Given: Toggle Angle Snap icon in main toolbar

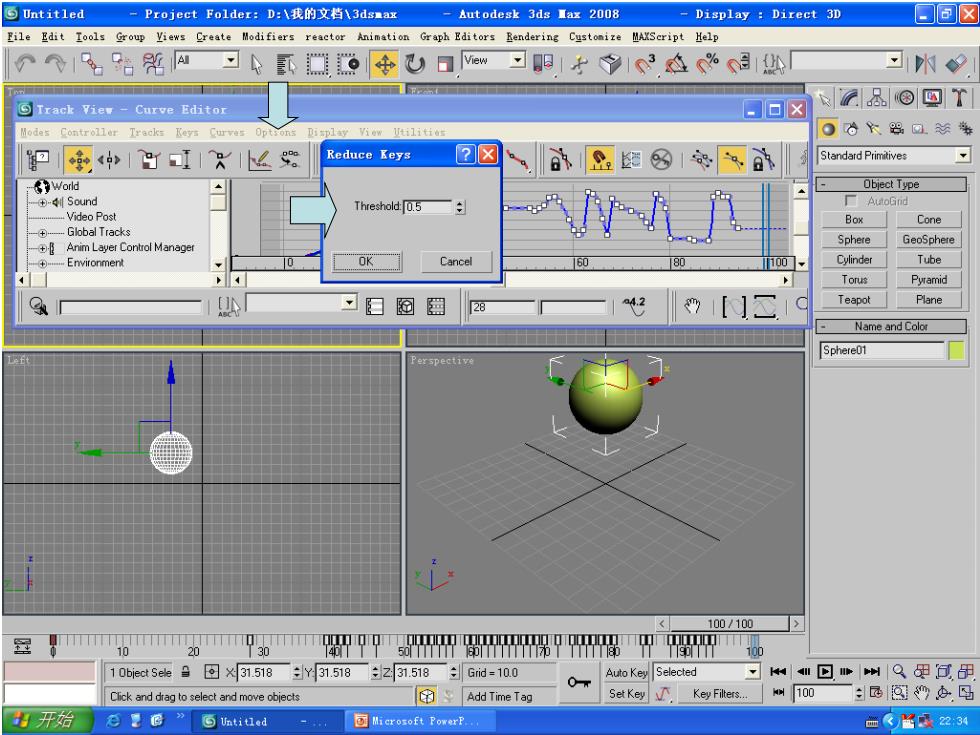Looking at the screenshot, I should 676,63.
